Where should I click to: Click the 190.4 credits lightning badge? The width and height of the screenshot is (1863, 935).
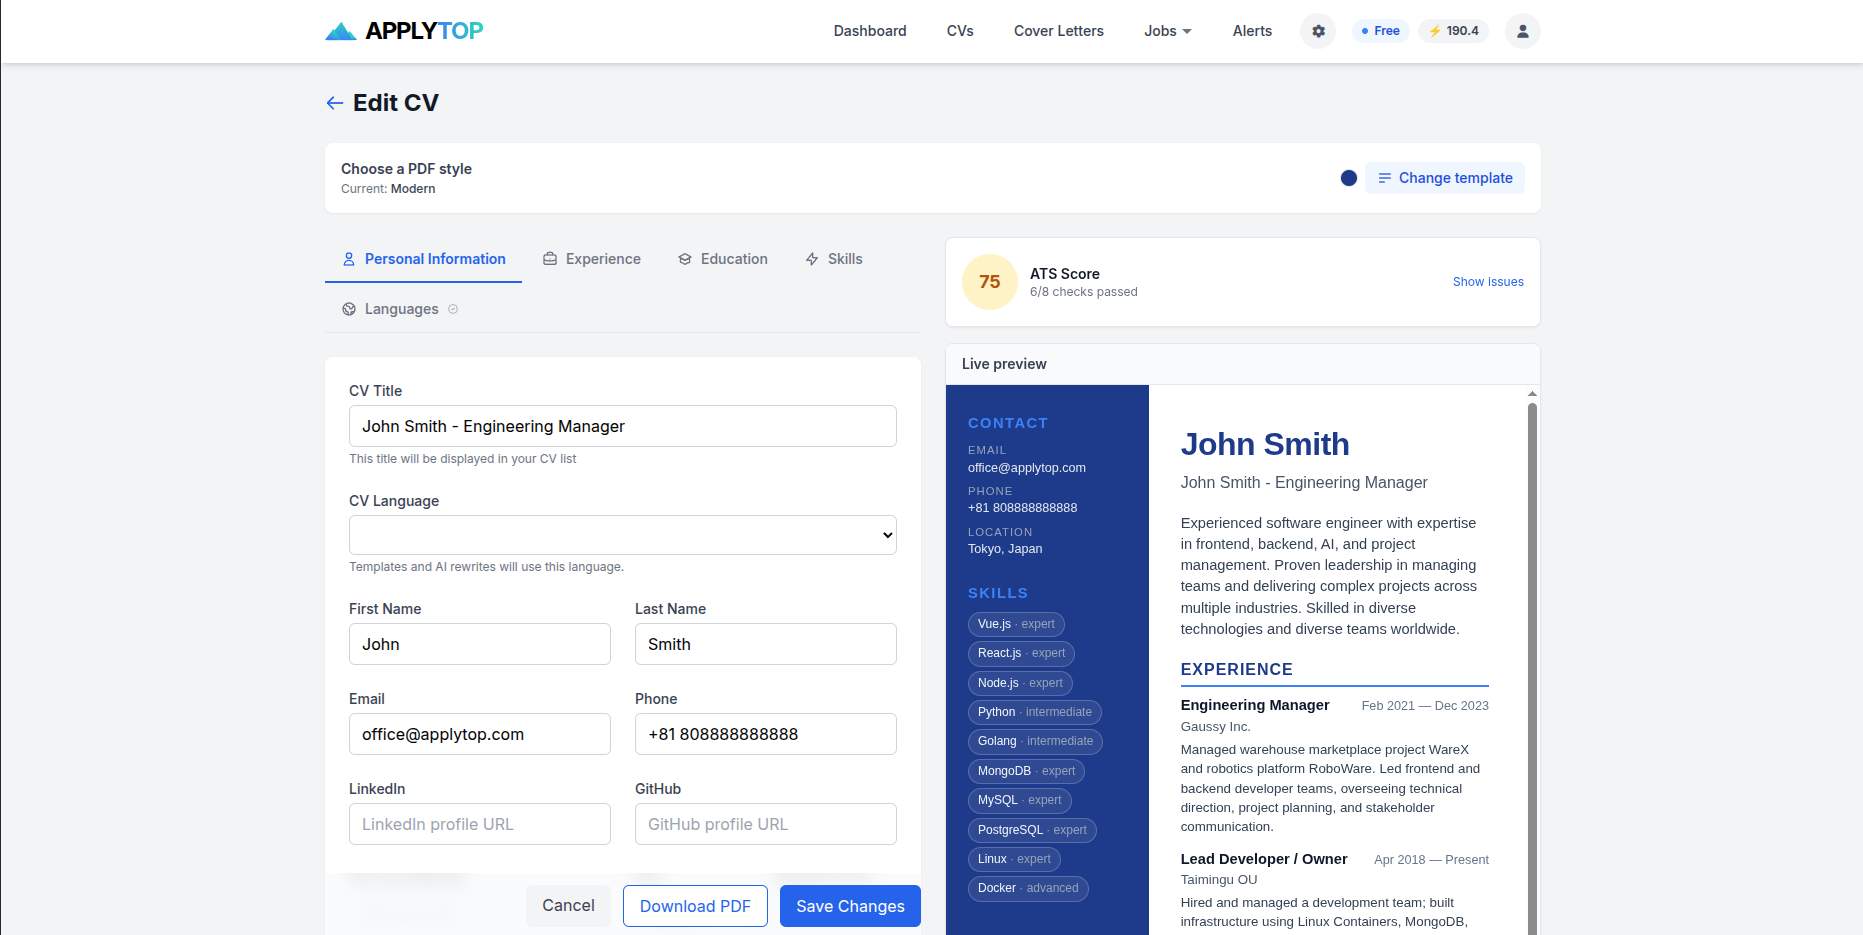(1453, 31)
